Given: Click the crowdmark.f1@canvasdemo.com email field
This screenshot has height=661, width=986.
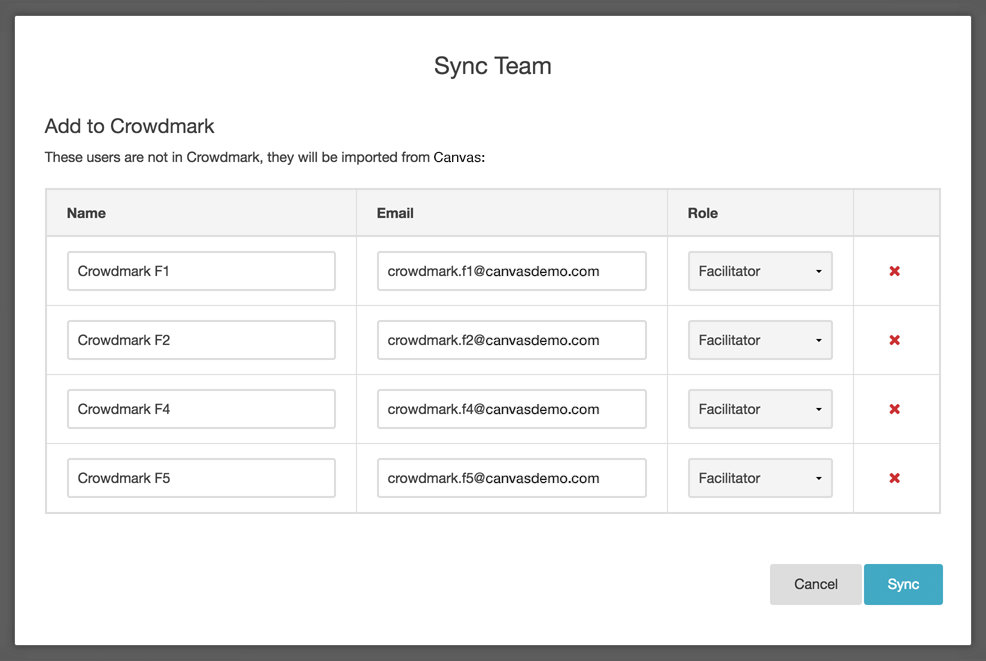Looking at the screenshot, I should [511, 270].
